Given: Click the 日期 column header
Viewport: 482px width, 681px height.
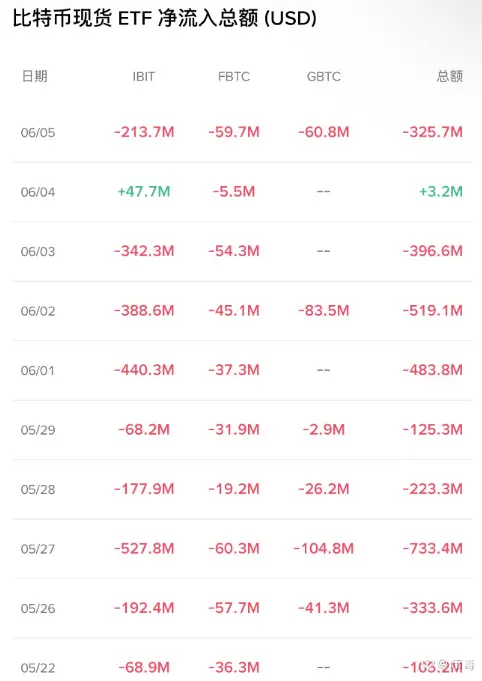Looking at the screenshot, I should [35, 76].
